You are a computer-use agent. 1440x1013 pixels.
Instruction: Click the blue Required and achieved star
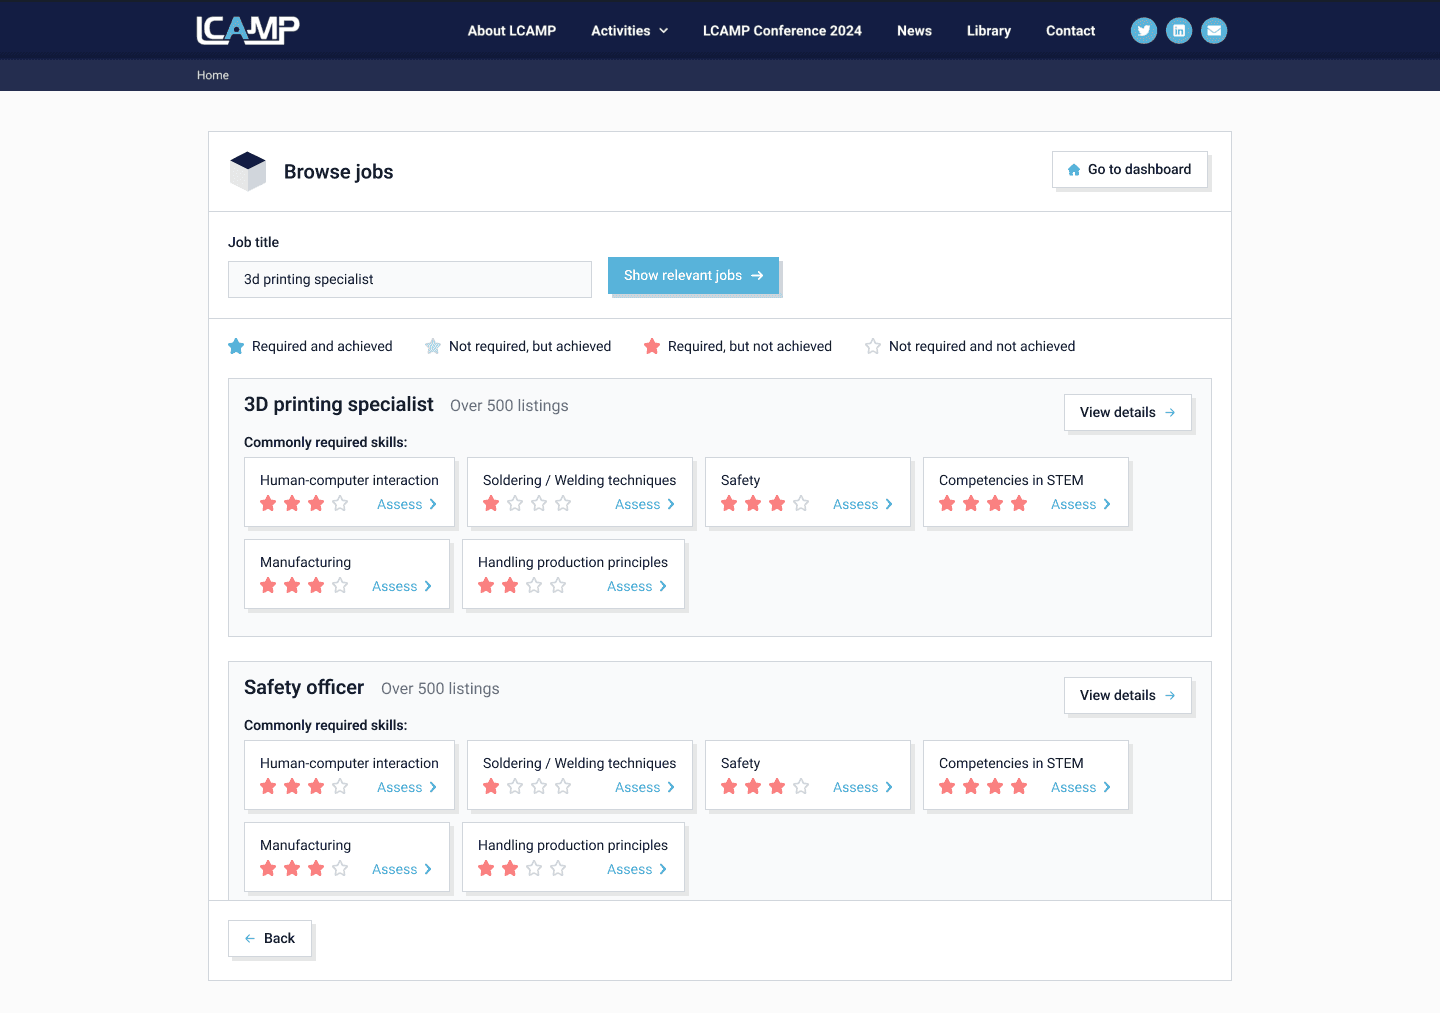click(x=236, y=346)
